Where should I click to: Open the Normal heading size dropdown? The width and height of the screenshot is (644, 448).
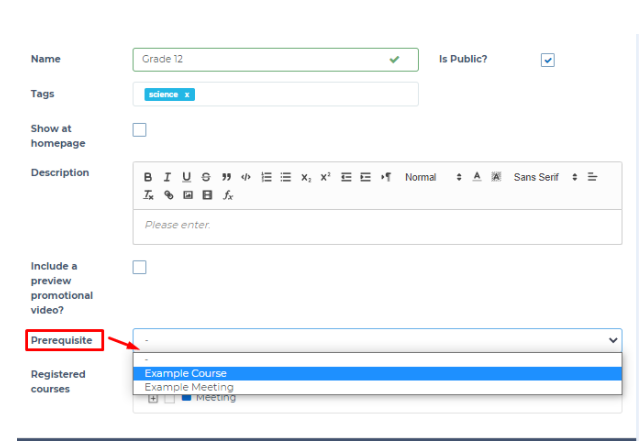[x=432, y=177]
